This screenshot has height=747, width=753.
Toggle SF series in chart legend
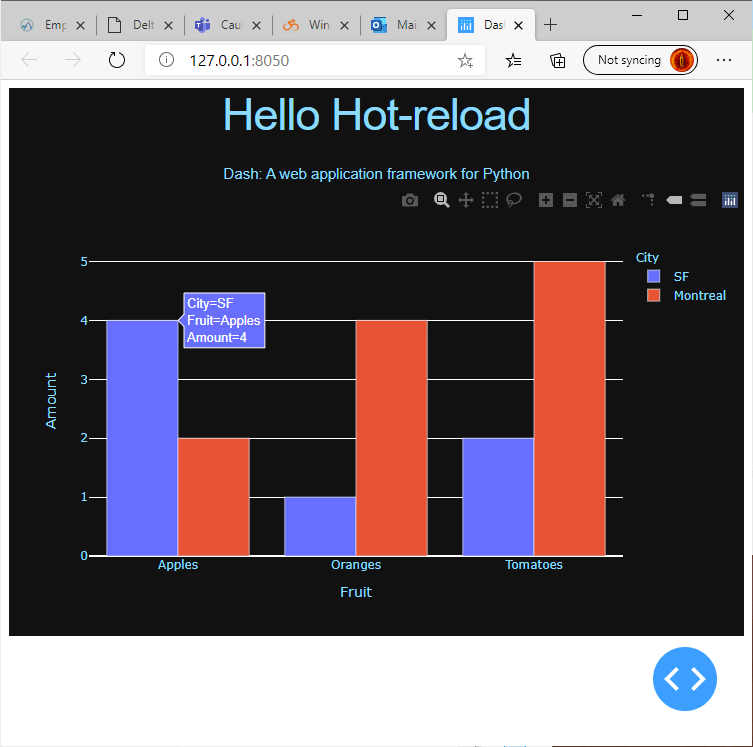click(x=680, y=276)
